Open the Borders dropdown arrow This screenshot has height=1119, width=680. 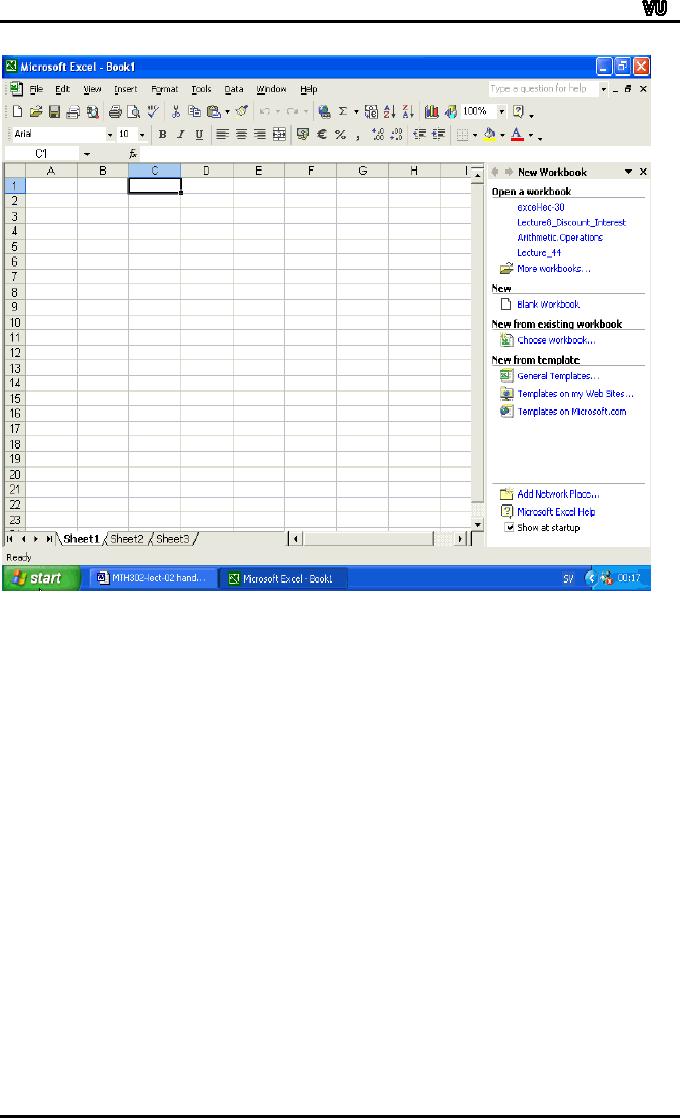(x=475, y=135)
